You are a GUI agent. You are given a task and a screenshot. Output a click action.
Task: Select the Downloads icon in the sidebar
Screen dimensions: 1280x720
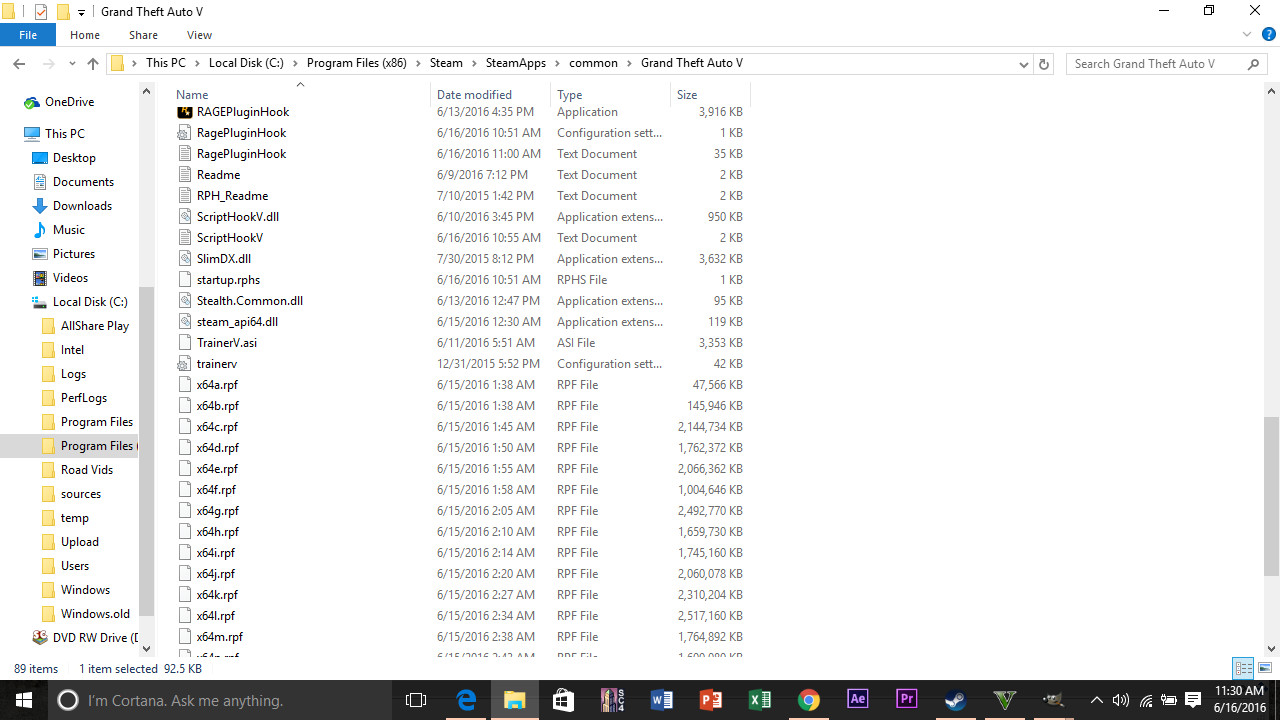(40, 206)
